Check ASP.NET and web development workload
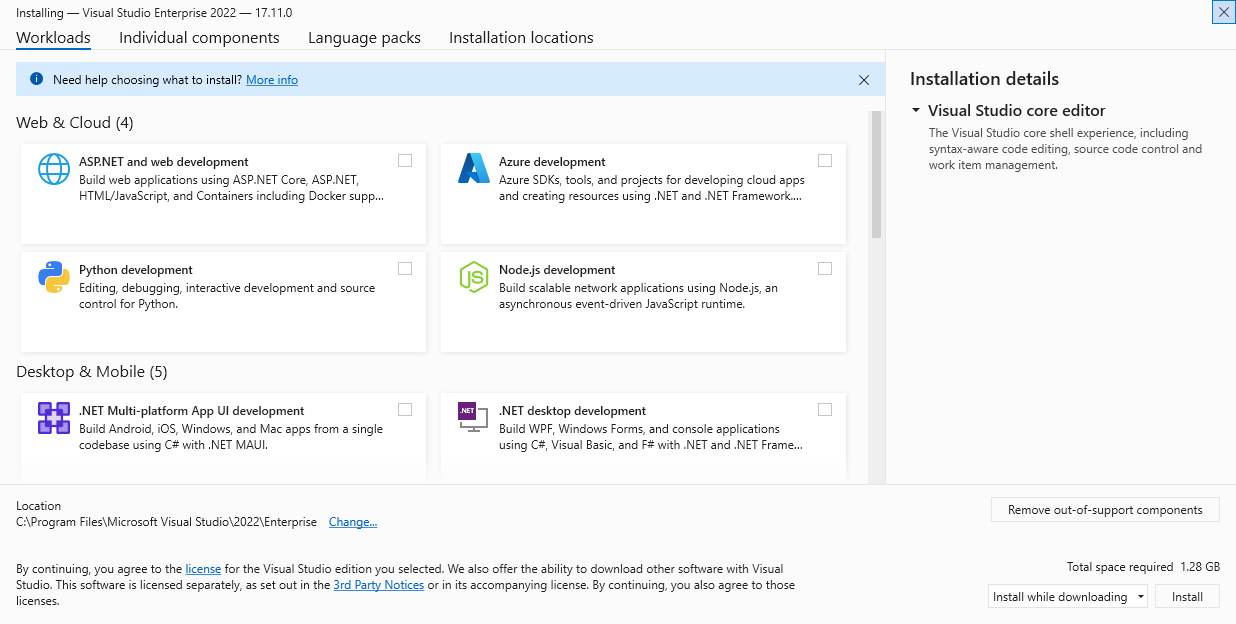1236x624 pixels. click(405, 160)
